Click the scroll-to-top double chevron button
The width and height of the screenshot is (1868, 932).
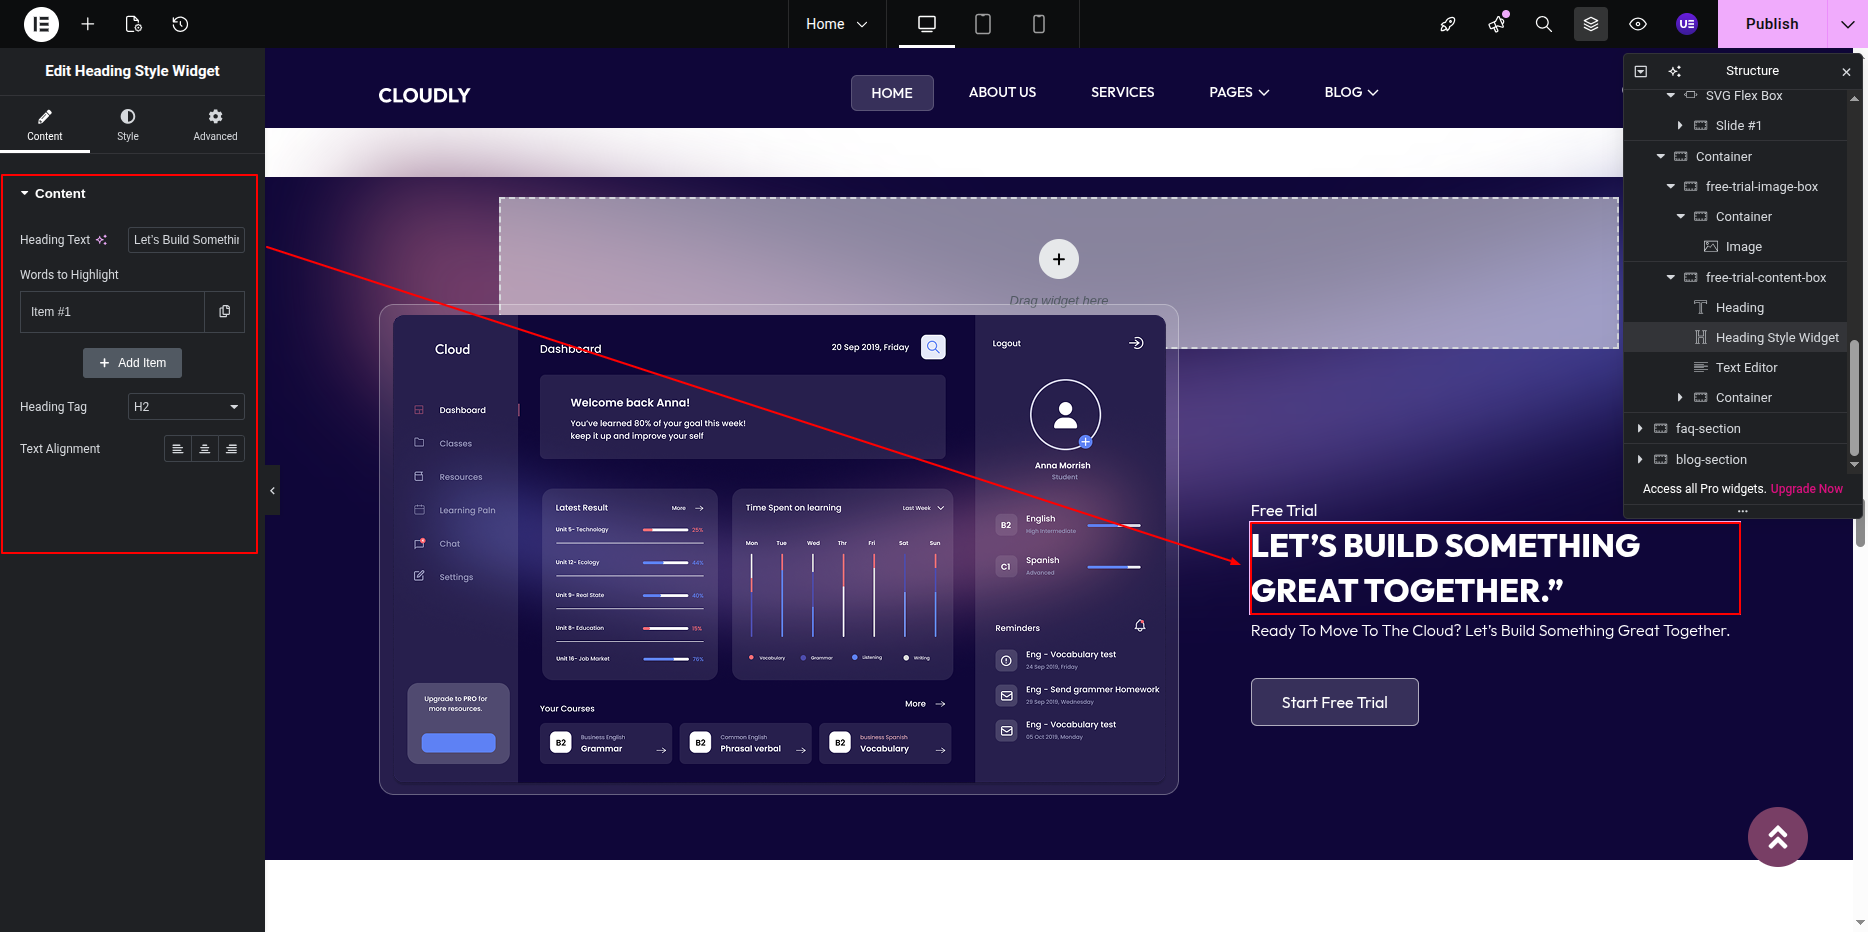[1778, 837]
